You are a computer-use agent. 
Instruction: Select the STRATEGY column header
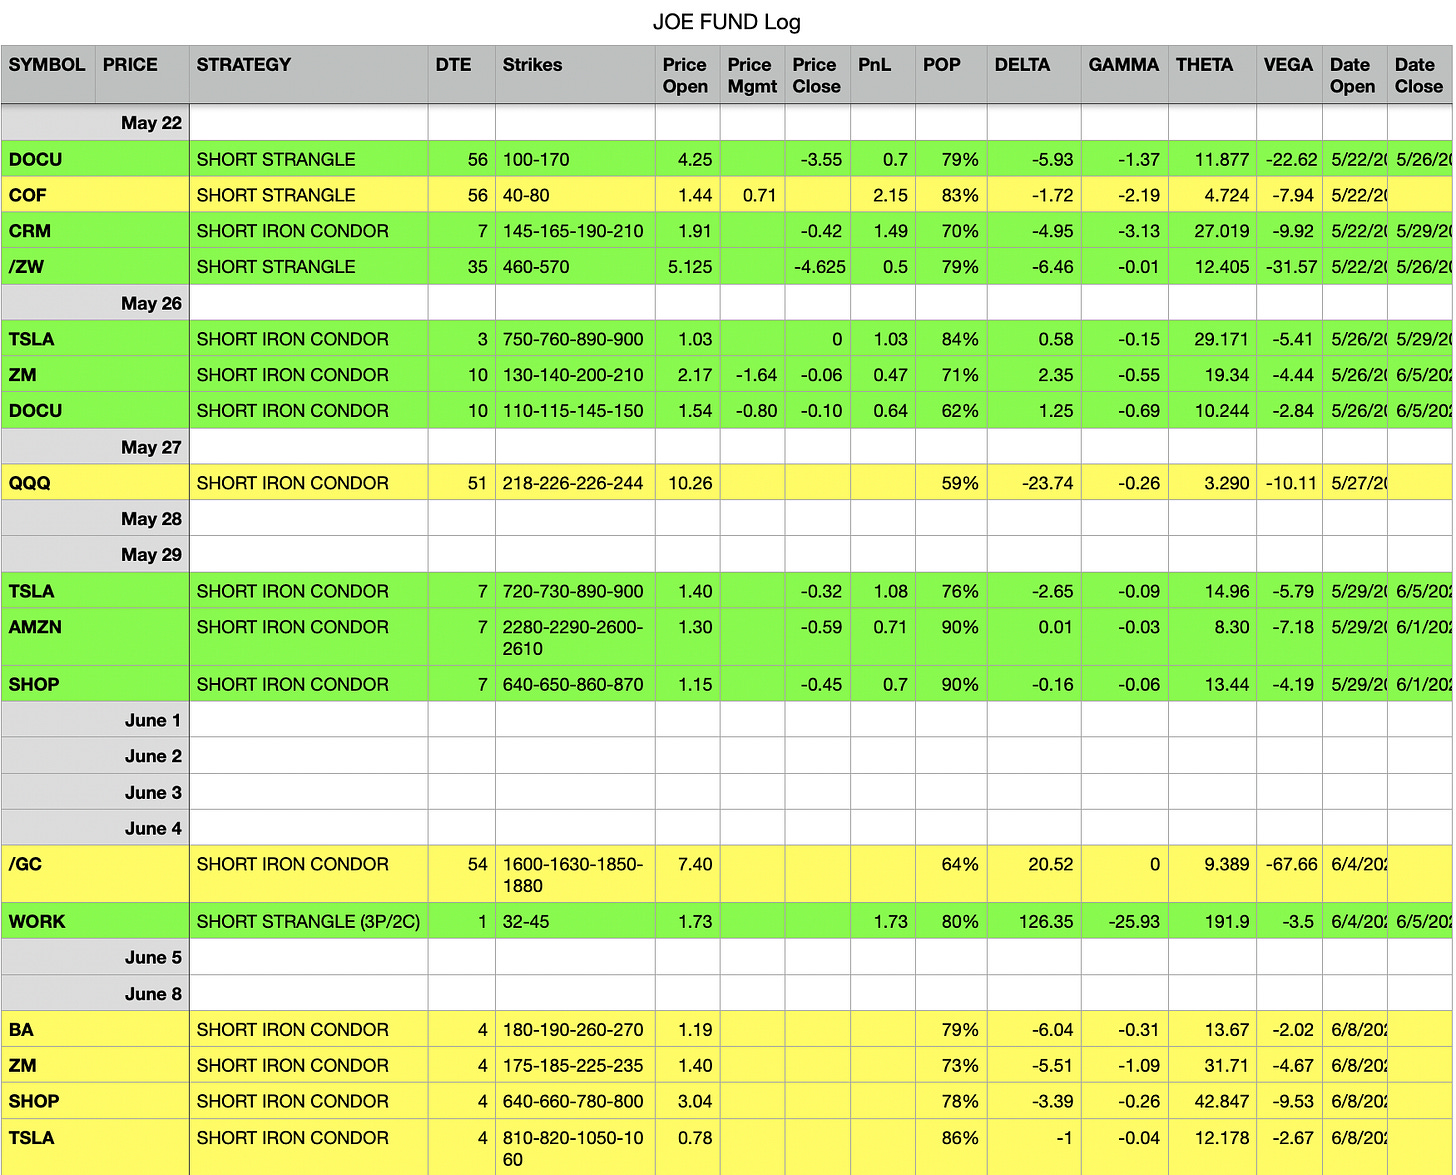pyautogui.click(x=308, y=74)
